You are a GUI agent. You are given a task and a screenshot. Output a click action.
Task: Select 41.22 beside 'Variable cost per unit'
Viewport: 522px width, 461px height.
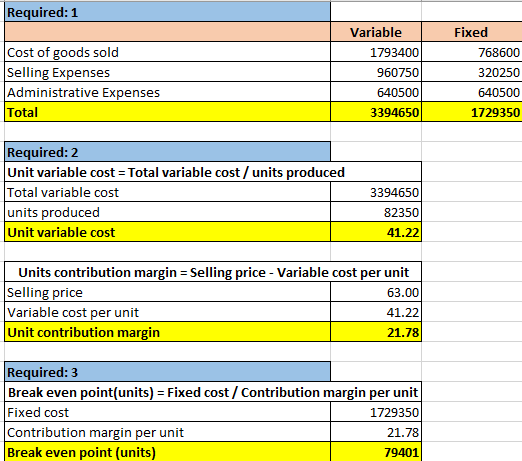pyautogui.click(x=376, y=312)
